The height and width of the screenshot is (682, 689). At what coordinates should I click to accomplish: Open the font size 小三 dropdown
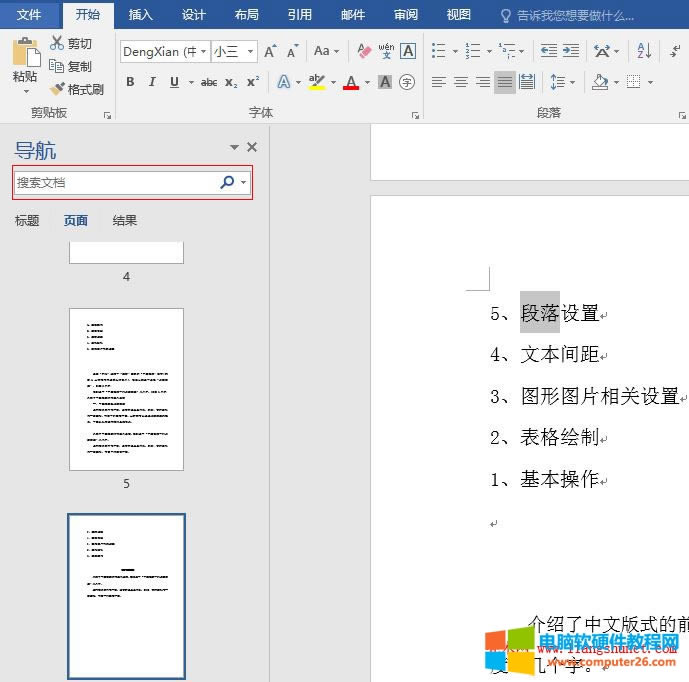[x=250, y=51]
